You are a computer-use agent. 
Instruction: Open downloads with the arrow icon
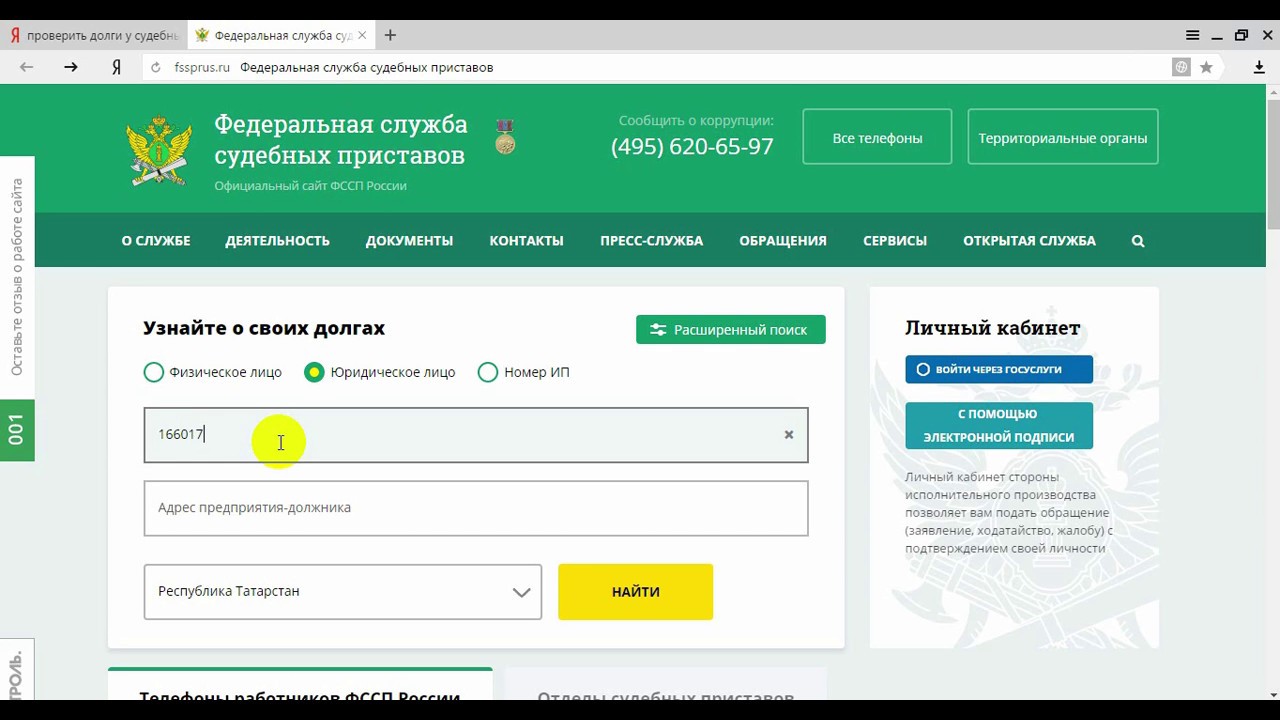coord(1260,67)
